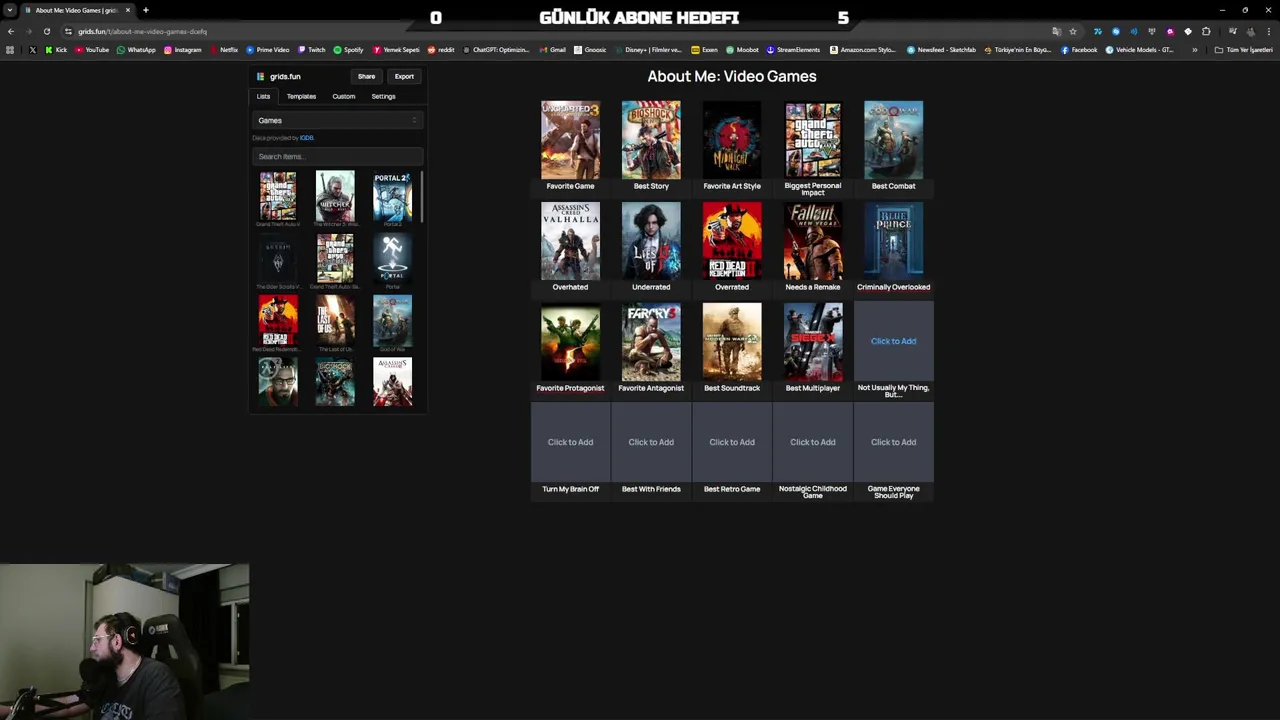Select The Witcher 3 cover in list
This screenshot has height=720, width=1280.
point(335,196)
